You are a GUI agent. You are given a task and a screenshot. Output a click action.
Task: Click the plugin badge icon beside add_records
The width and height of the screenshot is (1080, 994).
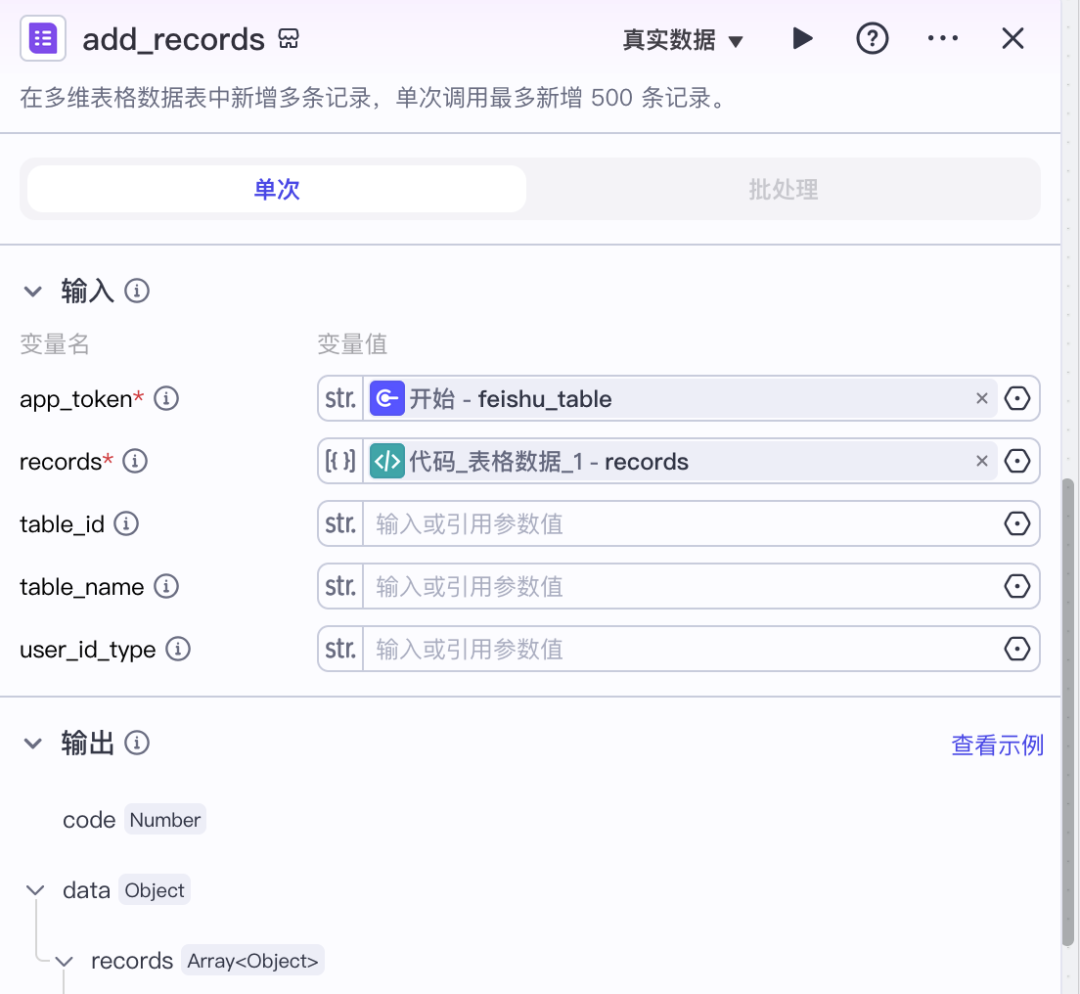pos(289,39)
